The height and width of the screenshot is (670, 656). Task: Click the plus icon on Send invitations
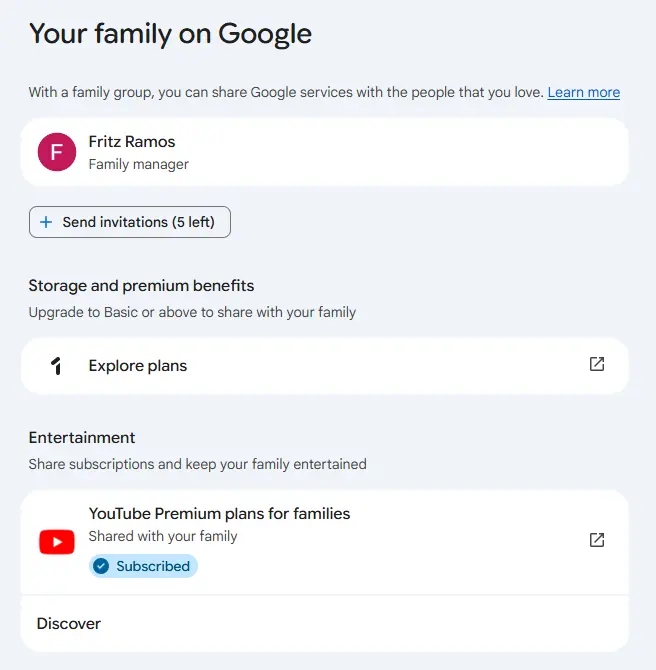46,222
